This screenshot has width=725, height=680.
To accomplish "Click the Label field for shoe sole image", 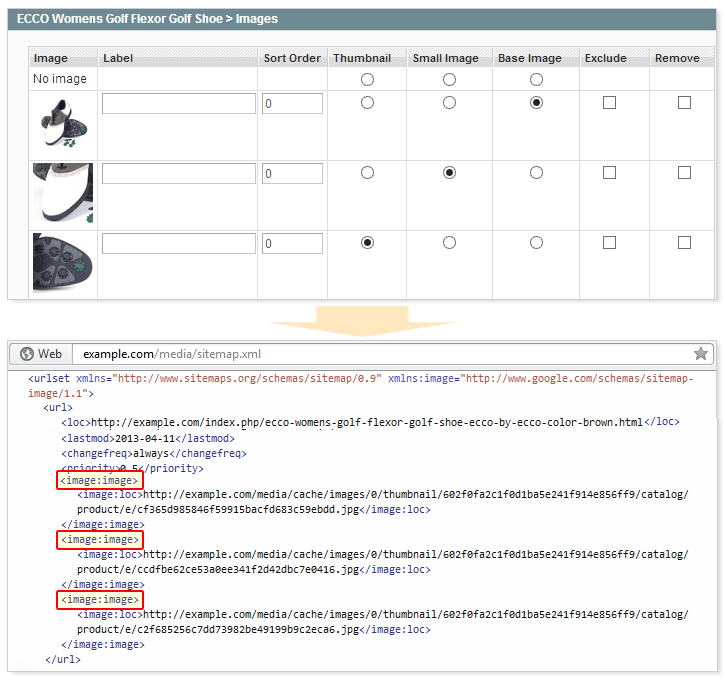I will [179, 243].
